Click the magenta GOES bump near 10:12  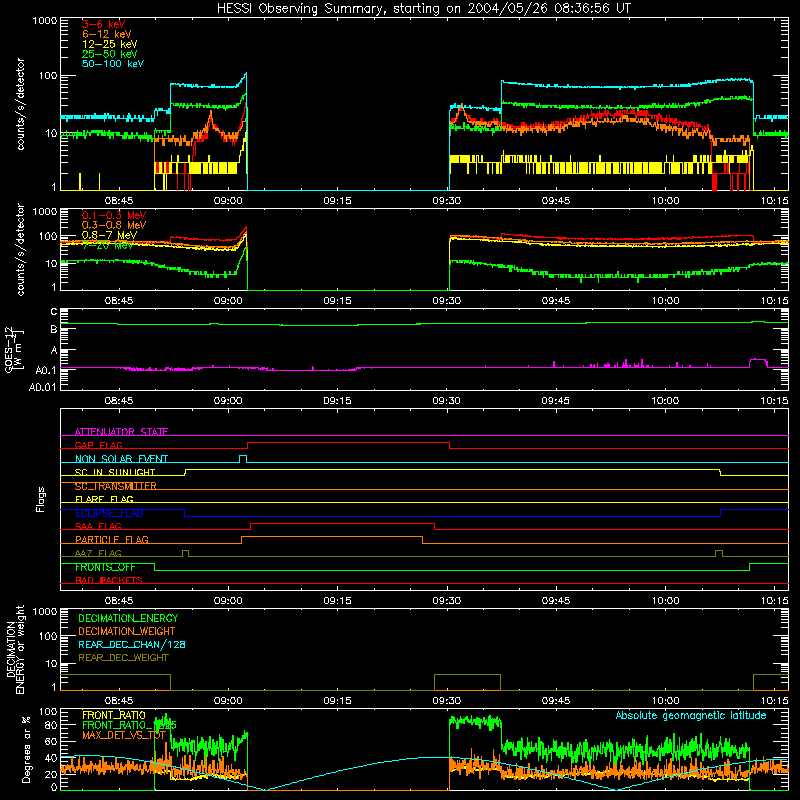758,361
